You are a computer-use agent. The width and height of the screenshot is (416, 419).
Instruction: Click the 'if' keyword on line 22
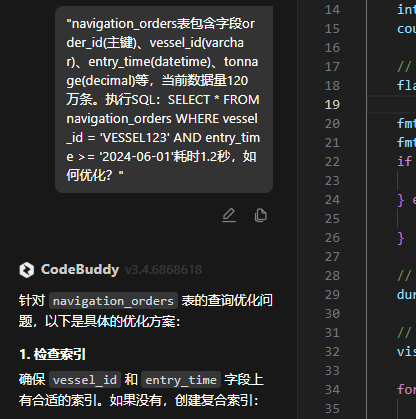(404, 162)
